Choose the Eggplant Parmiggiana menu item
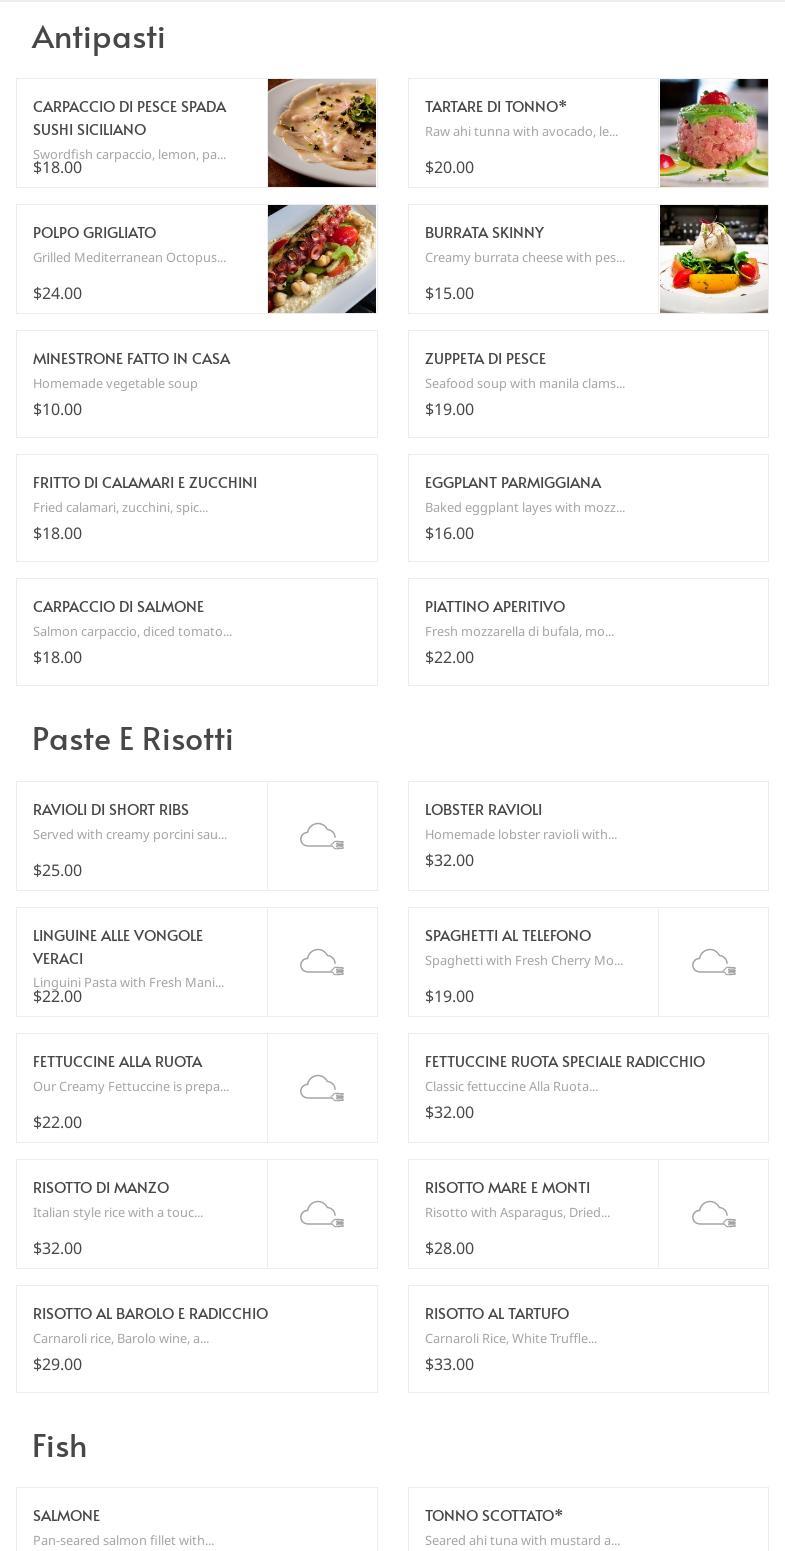Screen dimensions: 785x1551 coord(588,508)
